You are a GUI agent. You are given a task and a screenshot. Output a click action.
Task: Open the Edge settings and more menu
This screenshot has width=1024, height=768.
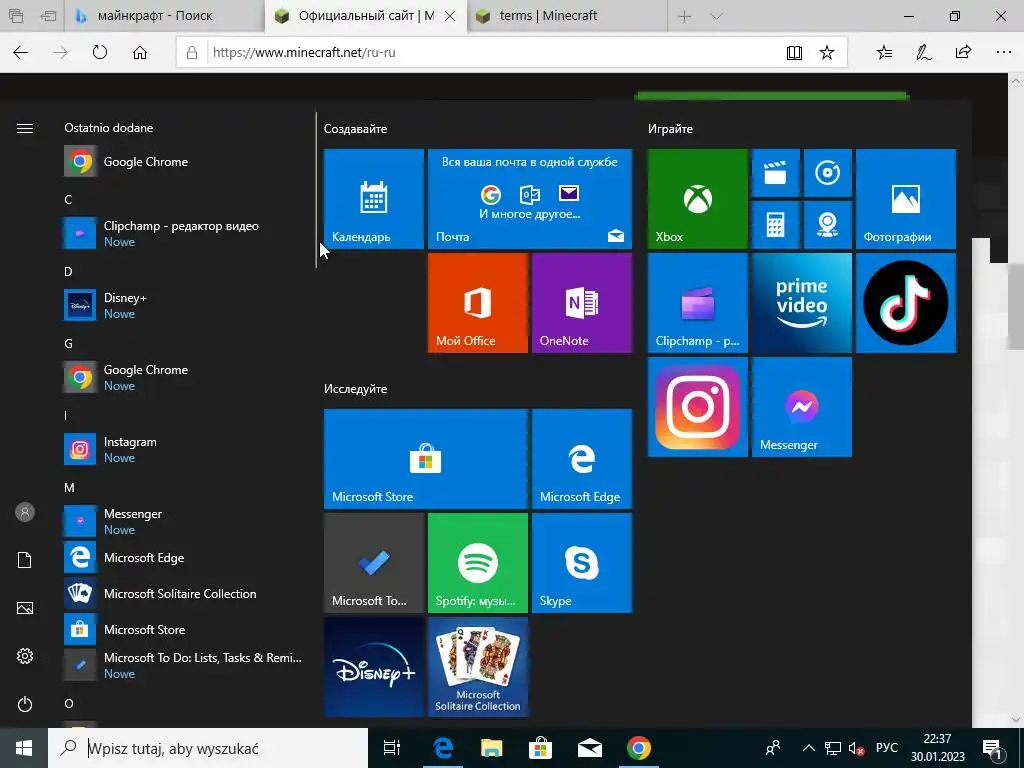tap(1004, 52)
